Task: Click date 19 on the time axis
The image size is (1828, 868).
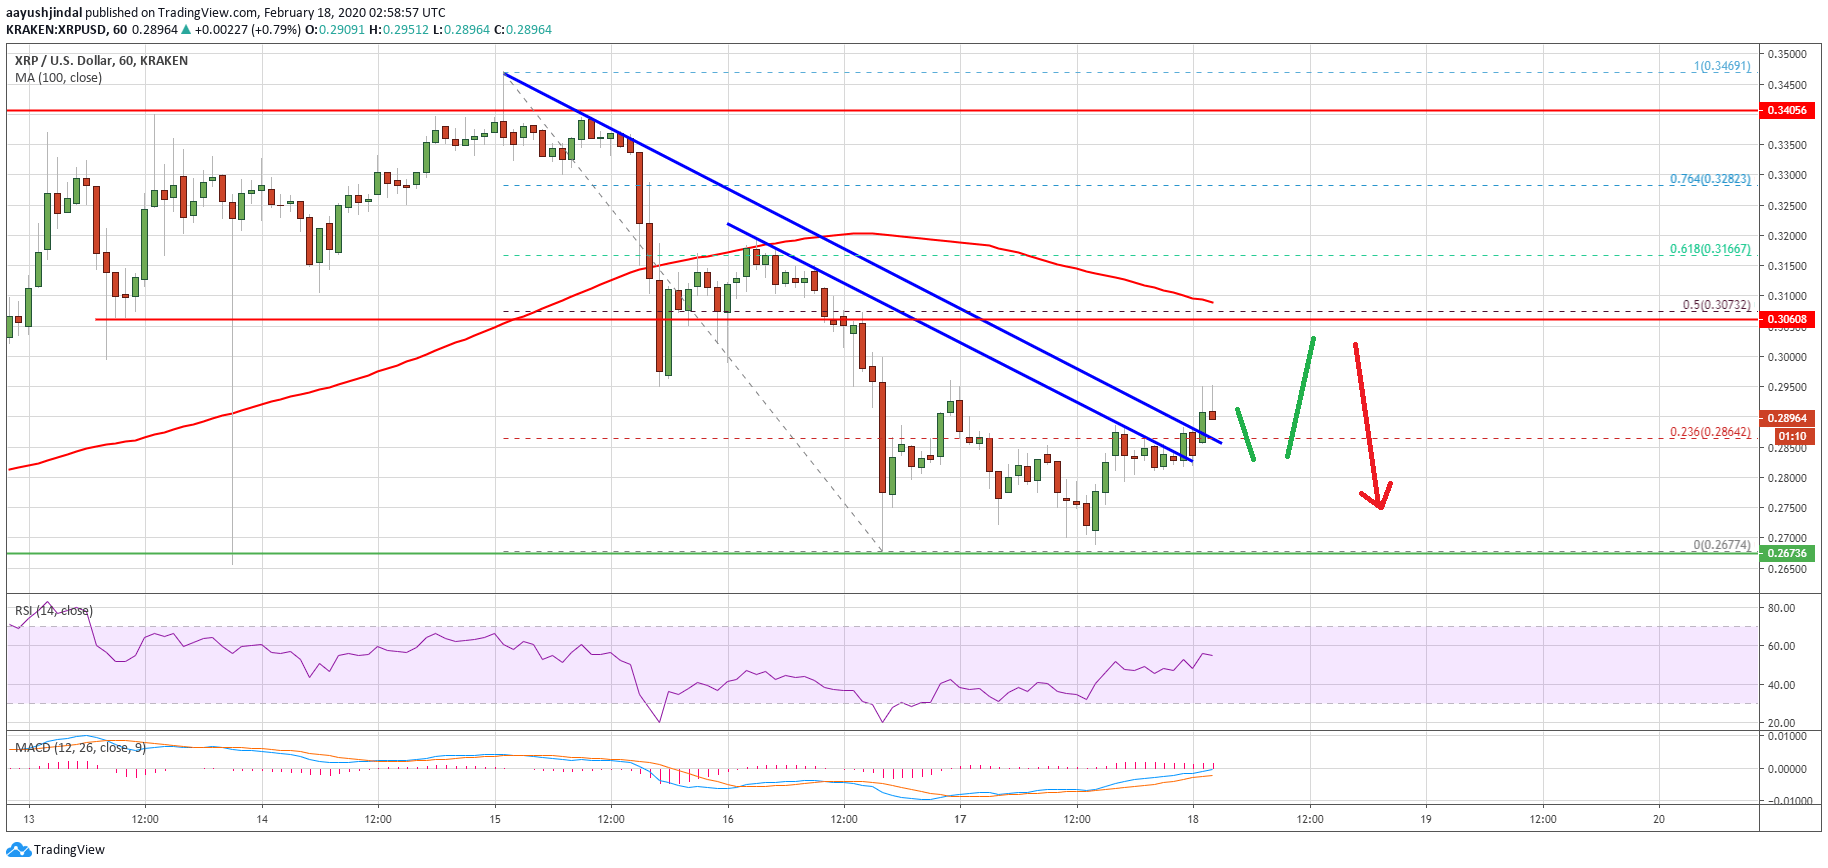Action: tap(1426, 819)
